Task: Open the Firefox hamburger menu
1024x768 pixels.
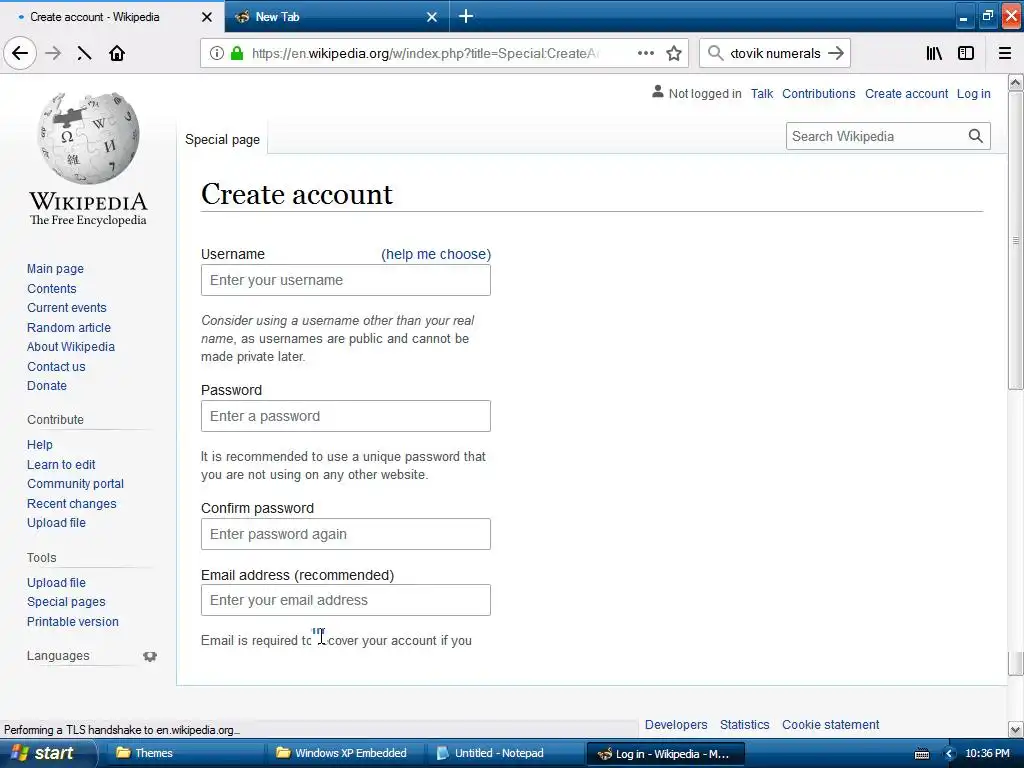Action: tap(1005, 53)
